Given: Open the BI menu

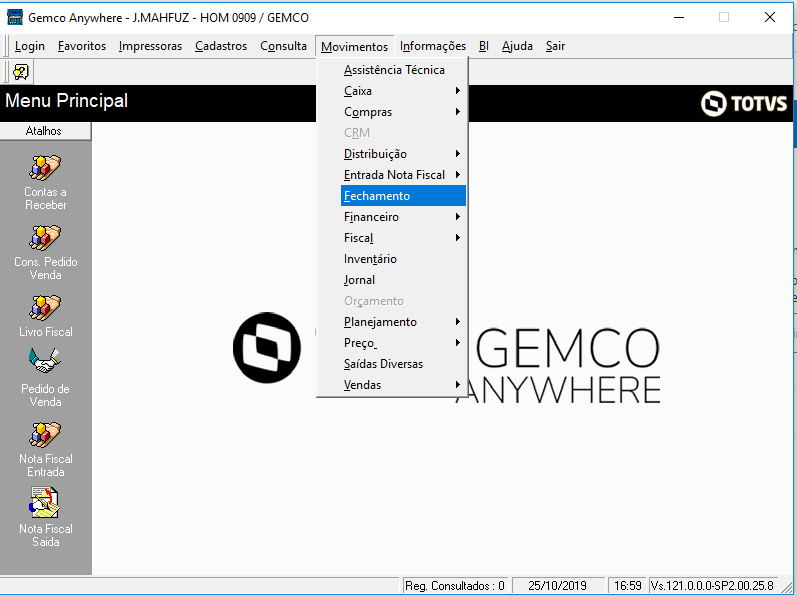Looking at the screenshot, I should click(x=484, y=46).
